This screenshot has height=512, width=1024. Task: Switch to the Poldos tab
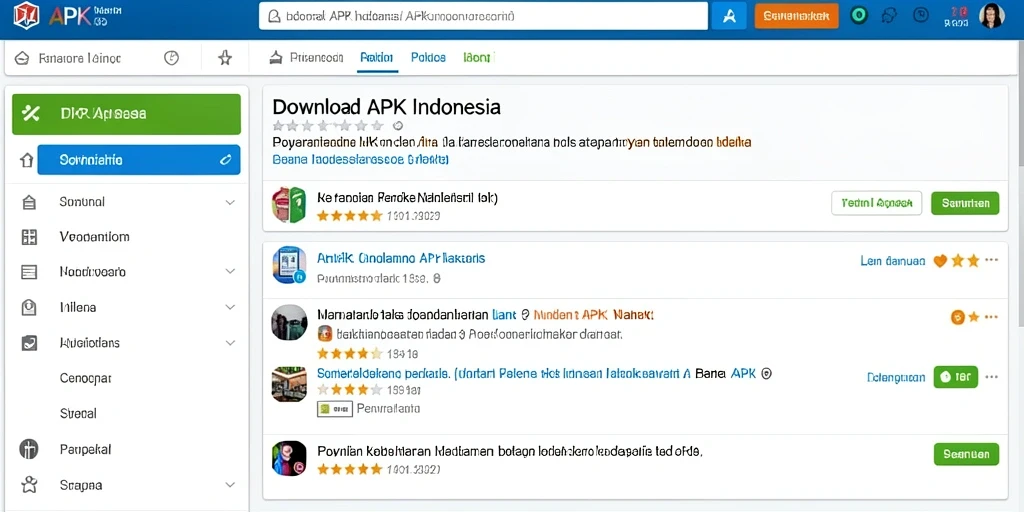click(428, 57)
